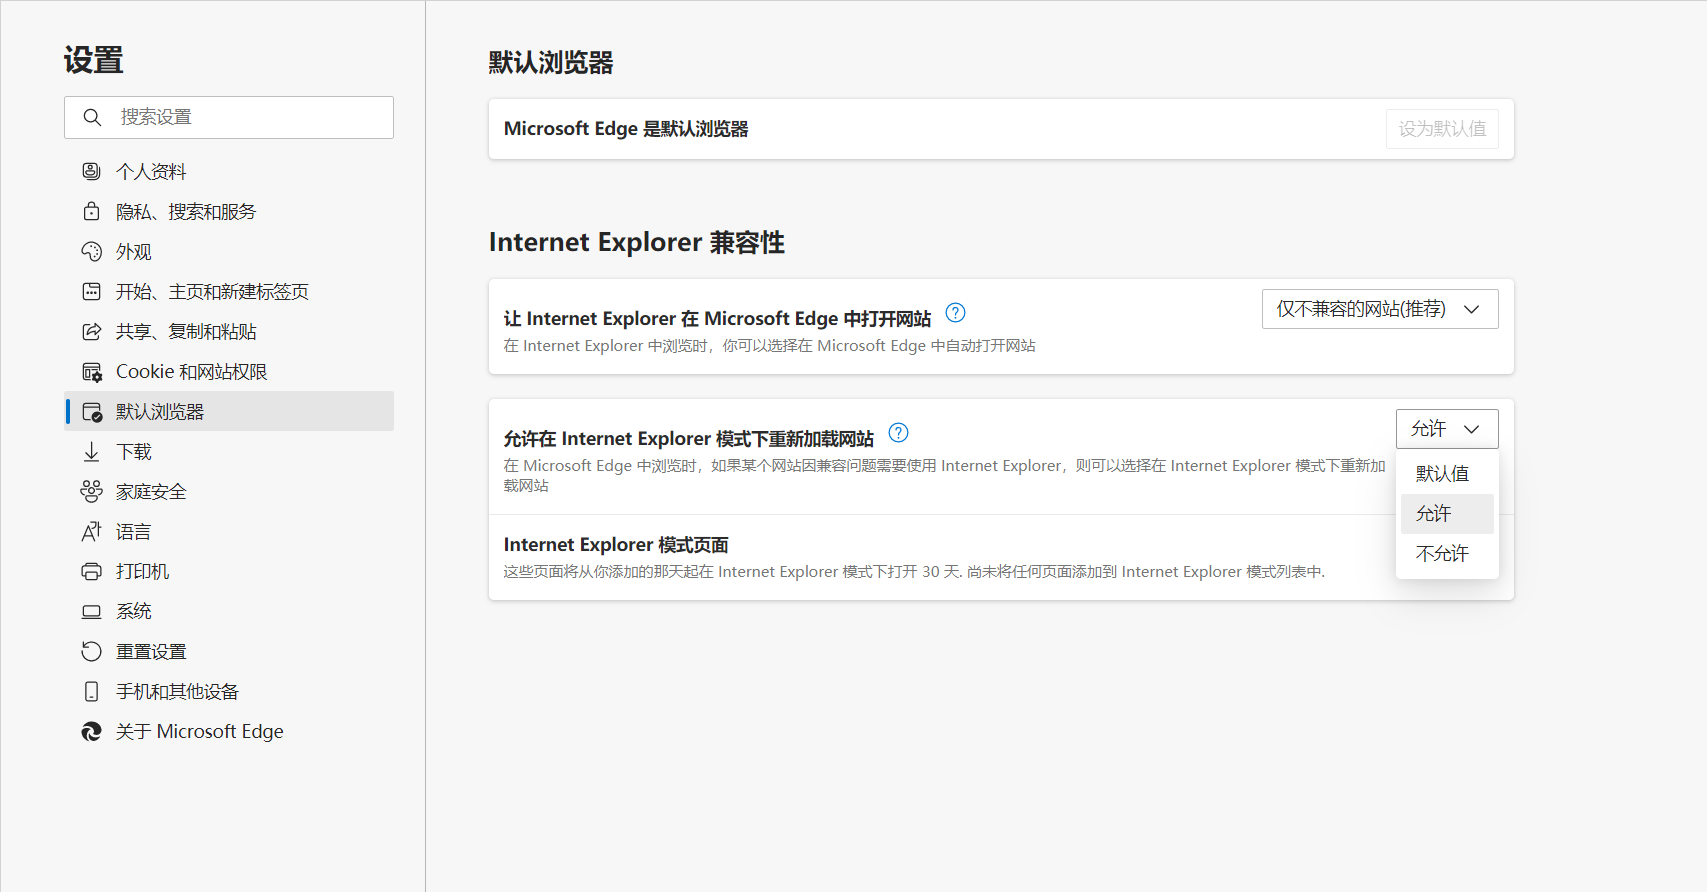Open 关于 Microsoft Edge page
Image resolution: width=1707 pixels, height=892 pixels.
(229, 731)
